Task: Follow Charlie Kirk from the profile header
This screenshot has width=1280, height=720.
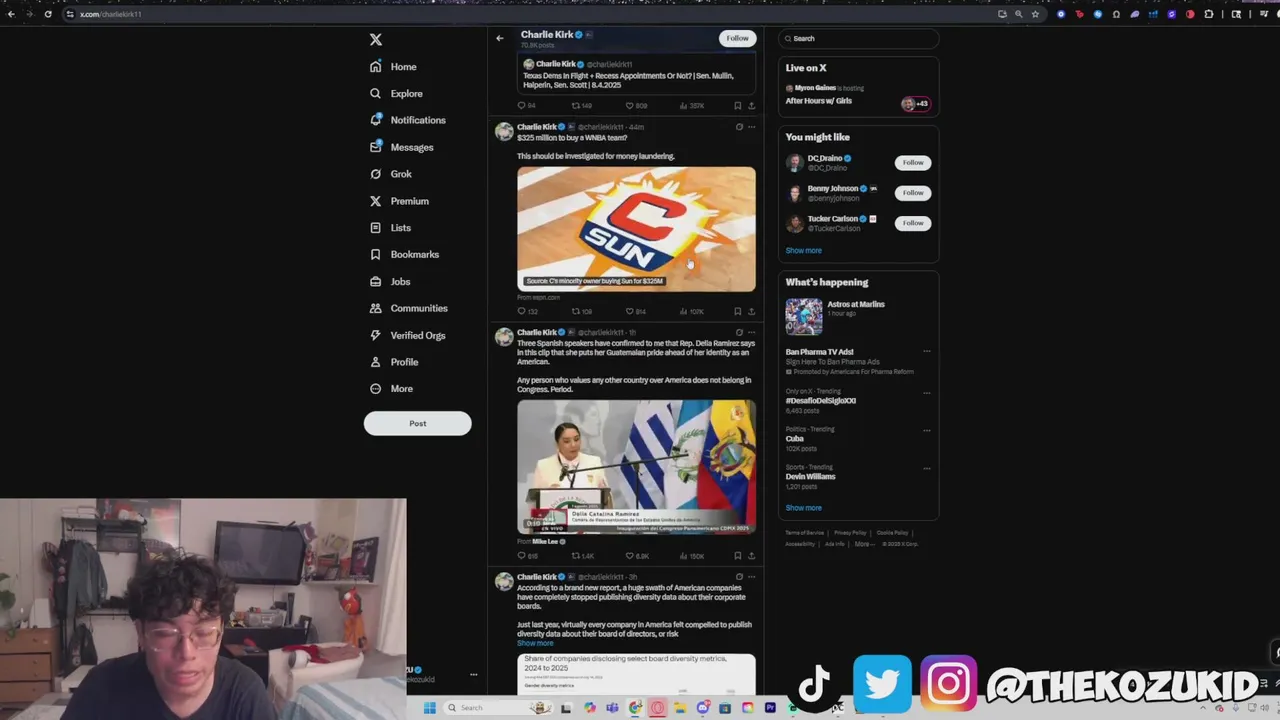Action: (x=737, y=38)
